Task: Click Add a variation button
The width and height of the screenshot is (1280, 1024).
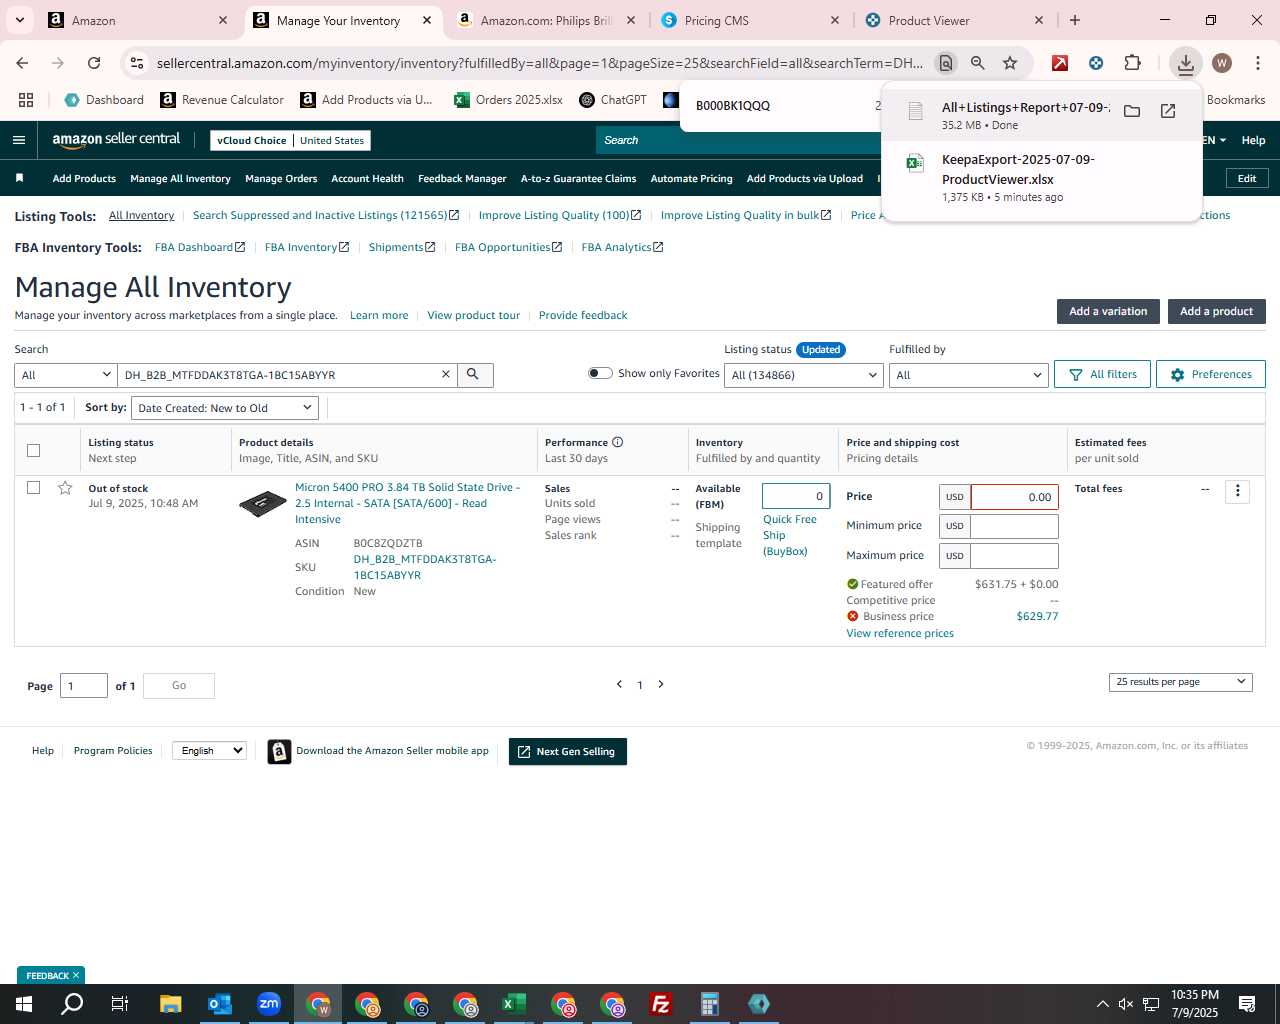Action: [1108, 311]
